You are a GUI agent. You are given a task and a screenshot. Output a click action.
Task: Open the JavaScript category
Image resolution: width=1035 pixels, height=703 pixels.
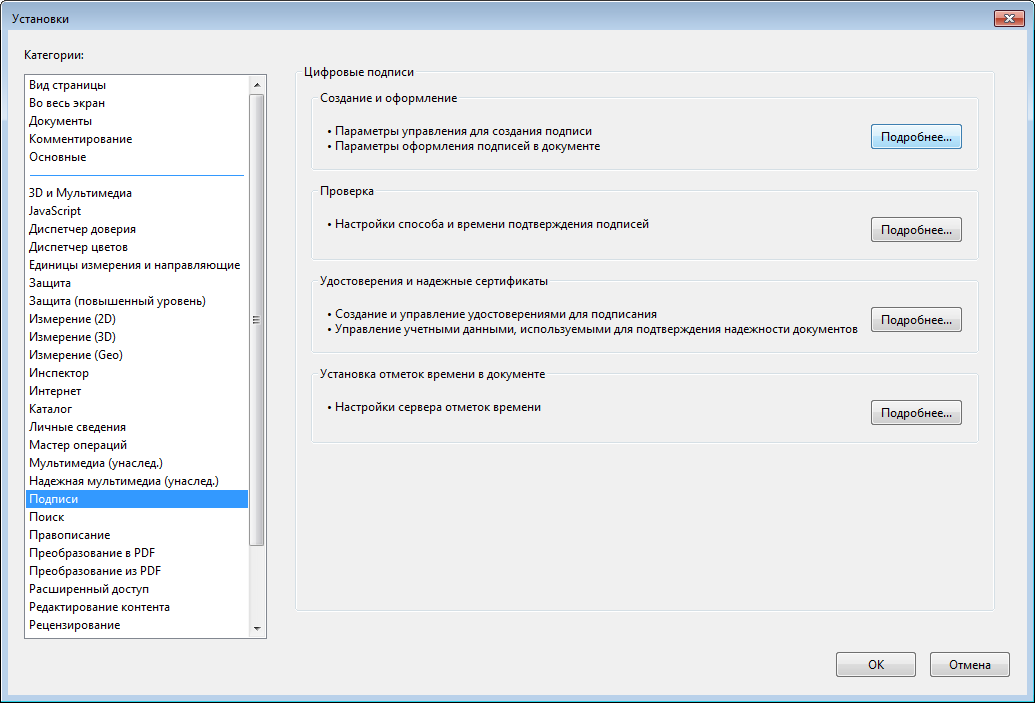click(x=56, y=211)
